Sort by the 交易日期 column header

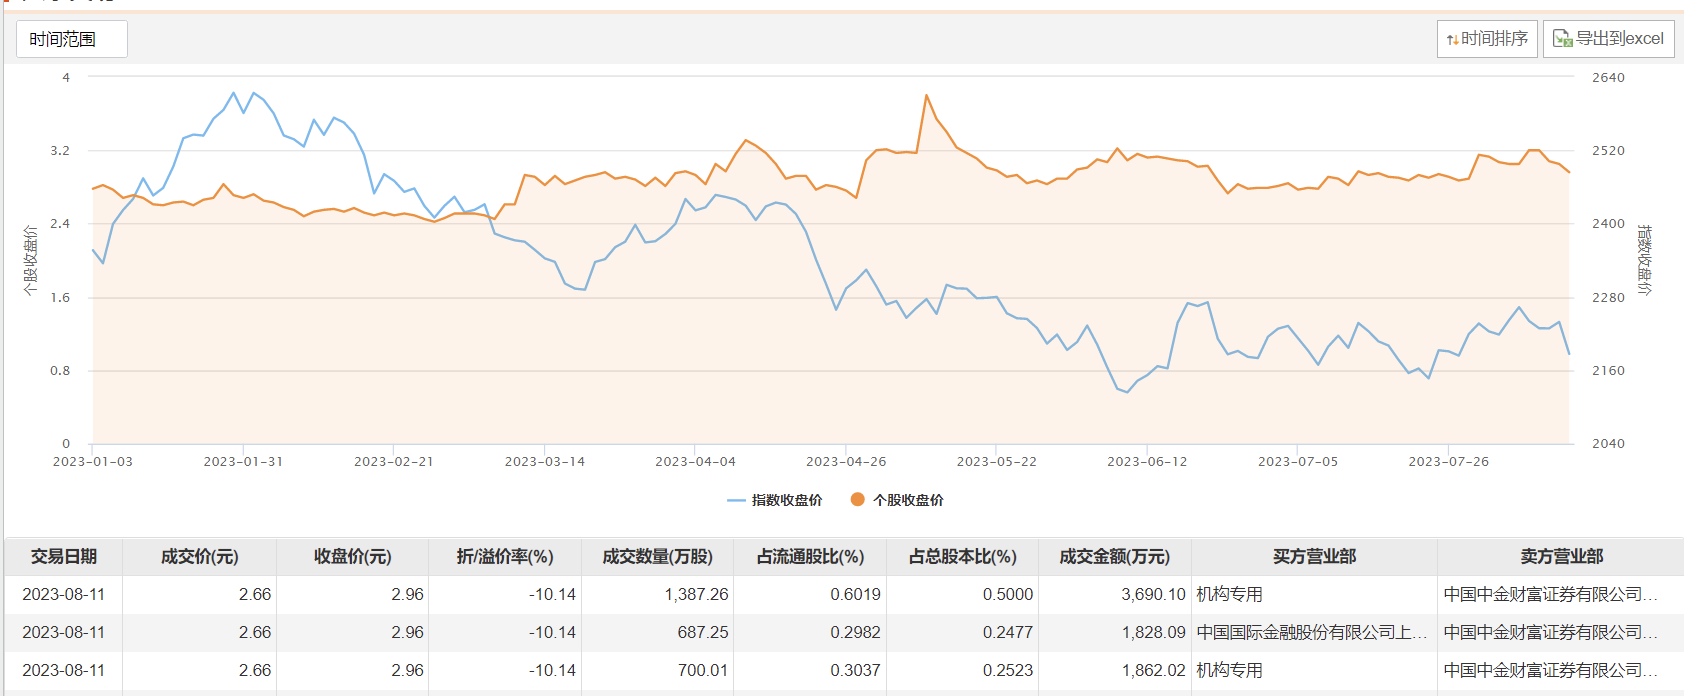click(x=64, y=556)
